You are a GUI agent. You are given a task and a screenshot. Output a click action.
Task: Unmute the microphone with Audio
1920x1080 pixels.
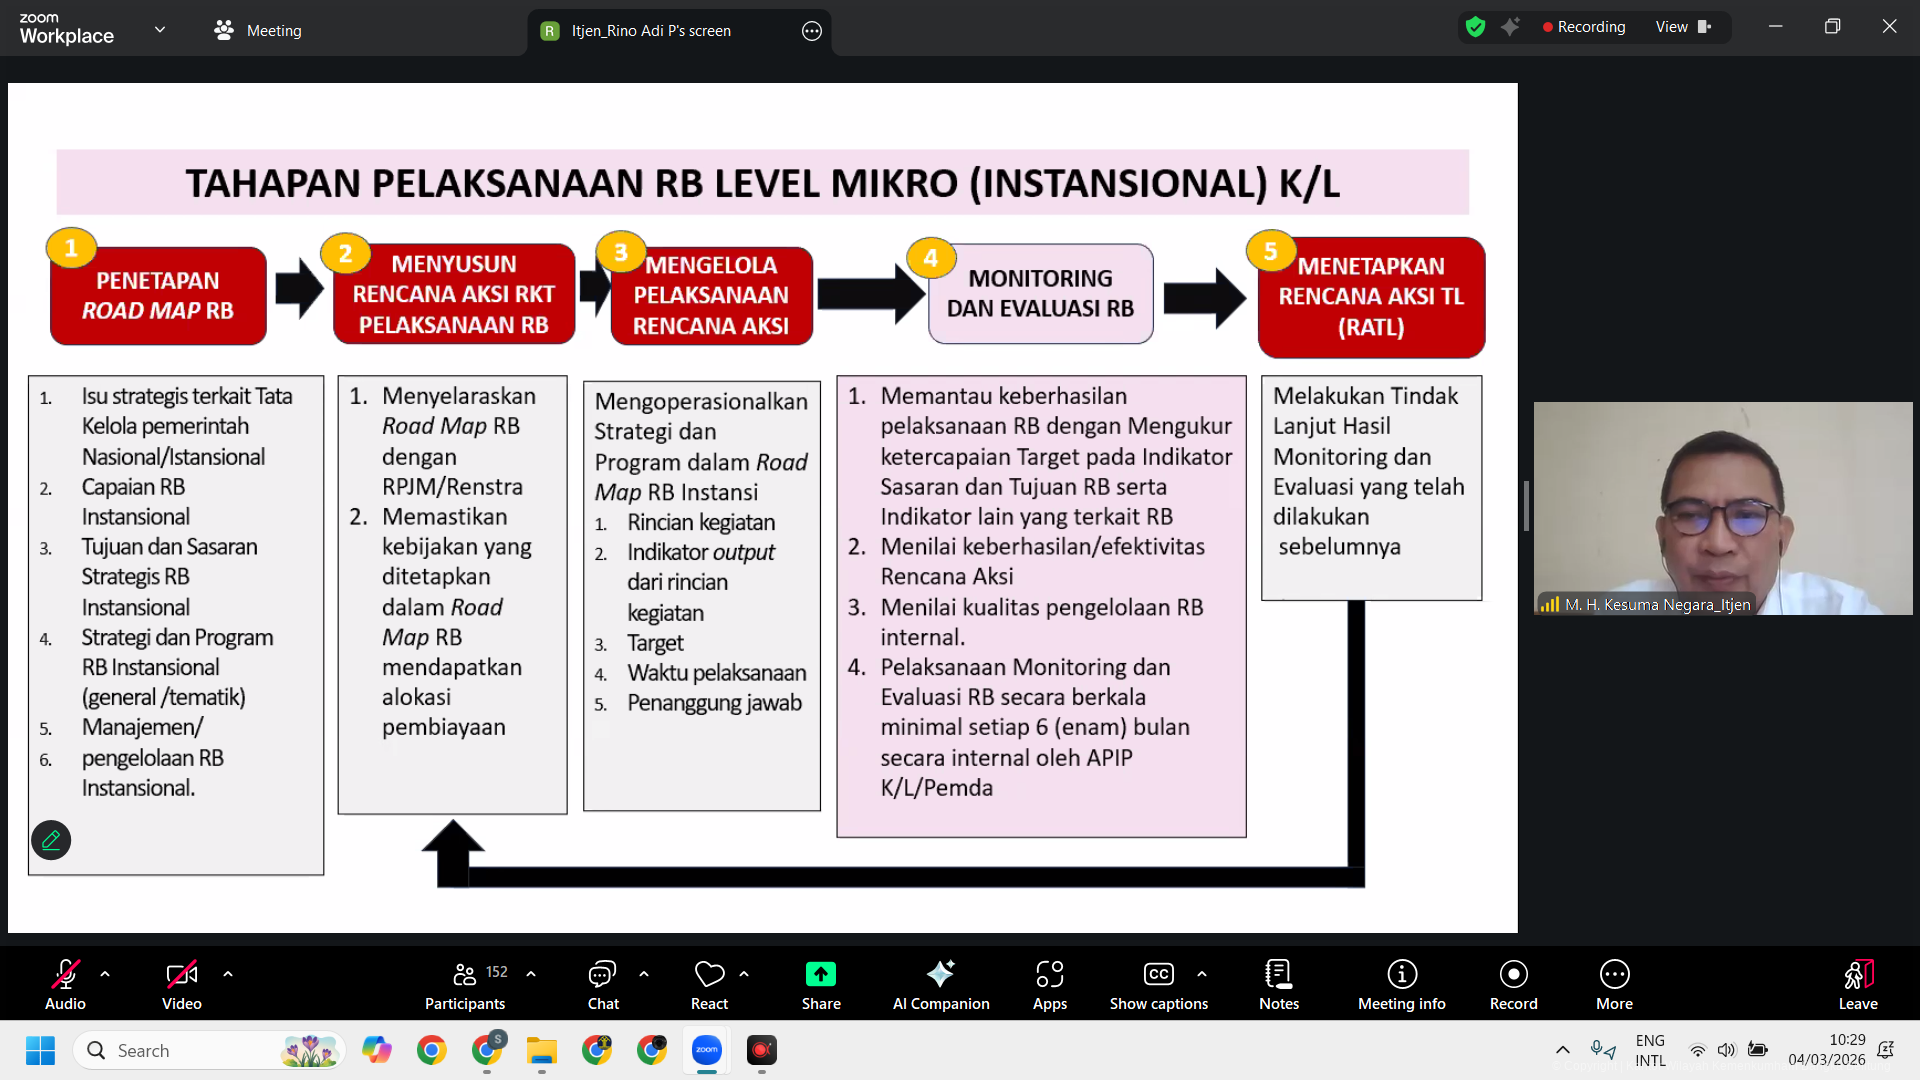65,985
